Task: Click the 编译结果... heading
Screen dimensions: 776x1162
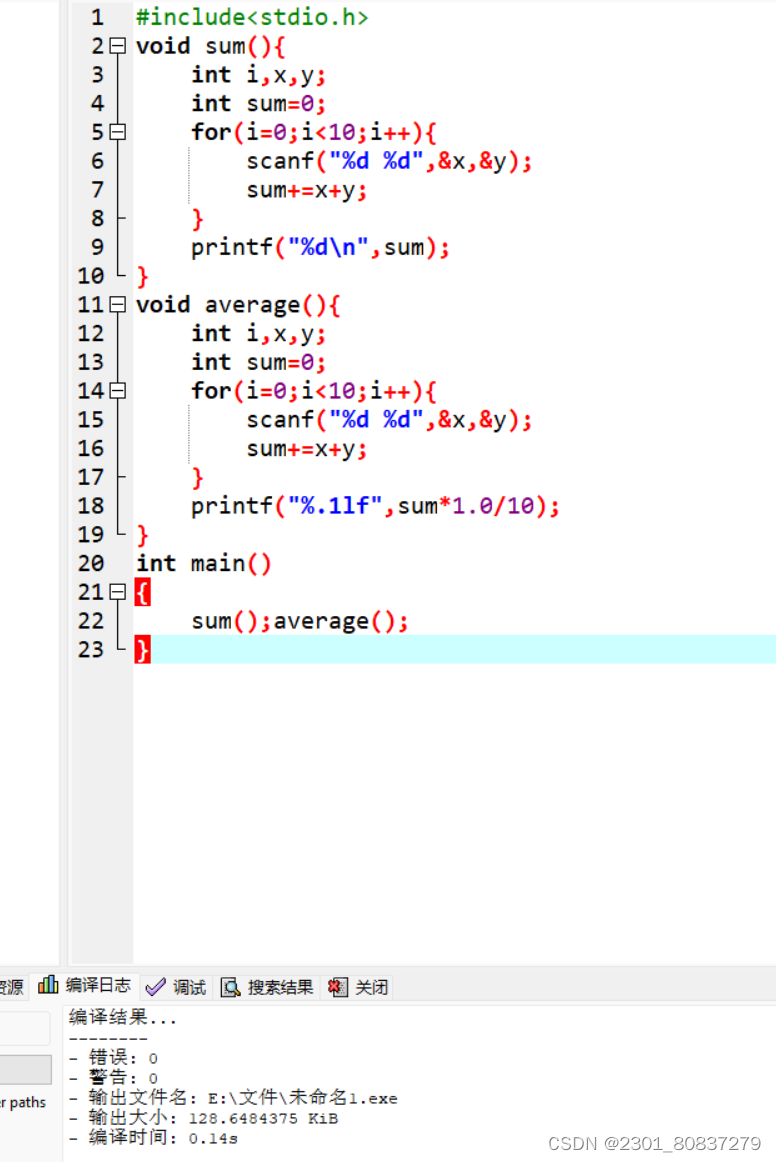Action: (123, 1017)
